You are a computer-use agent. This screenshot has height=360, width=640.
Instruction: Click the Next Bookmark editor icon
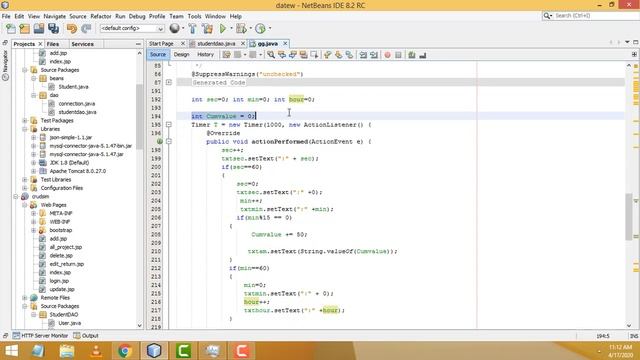point(338,55)
